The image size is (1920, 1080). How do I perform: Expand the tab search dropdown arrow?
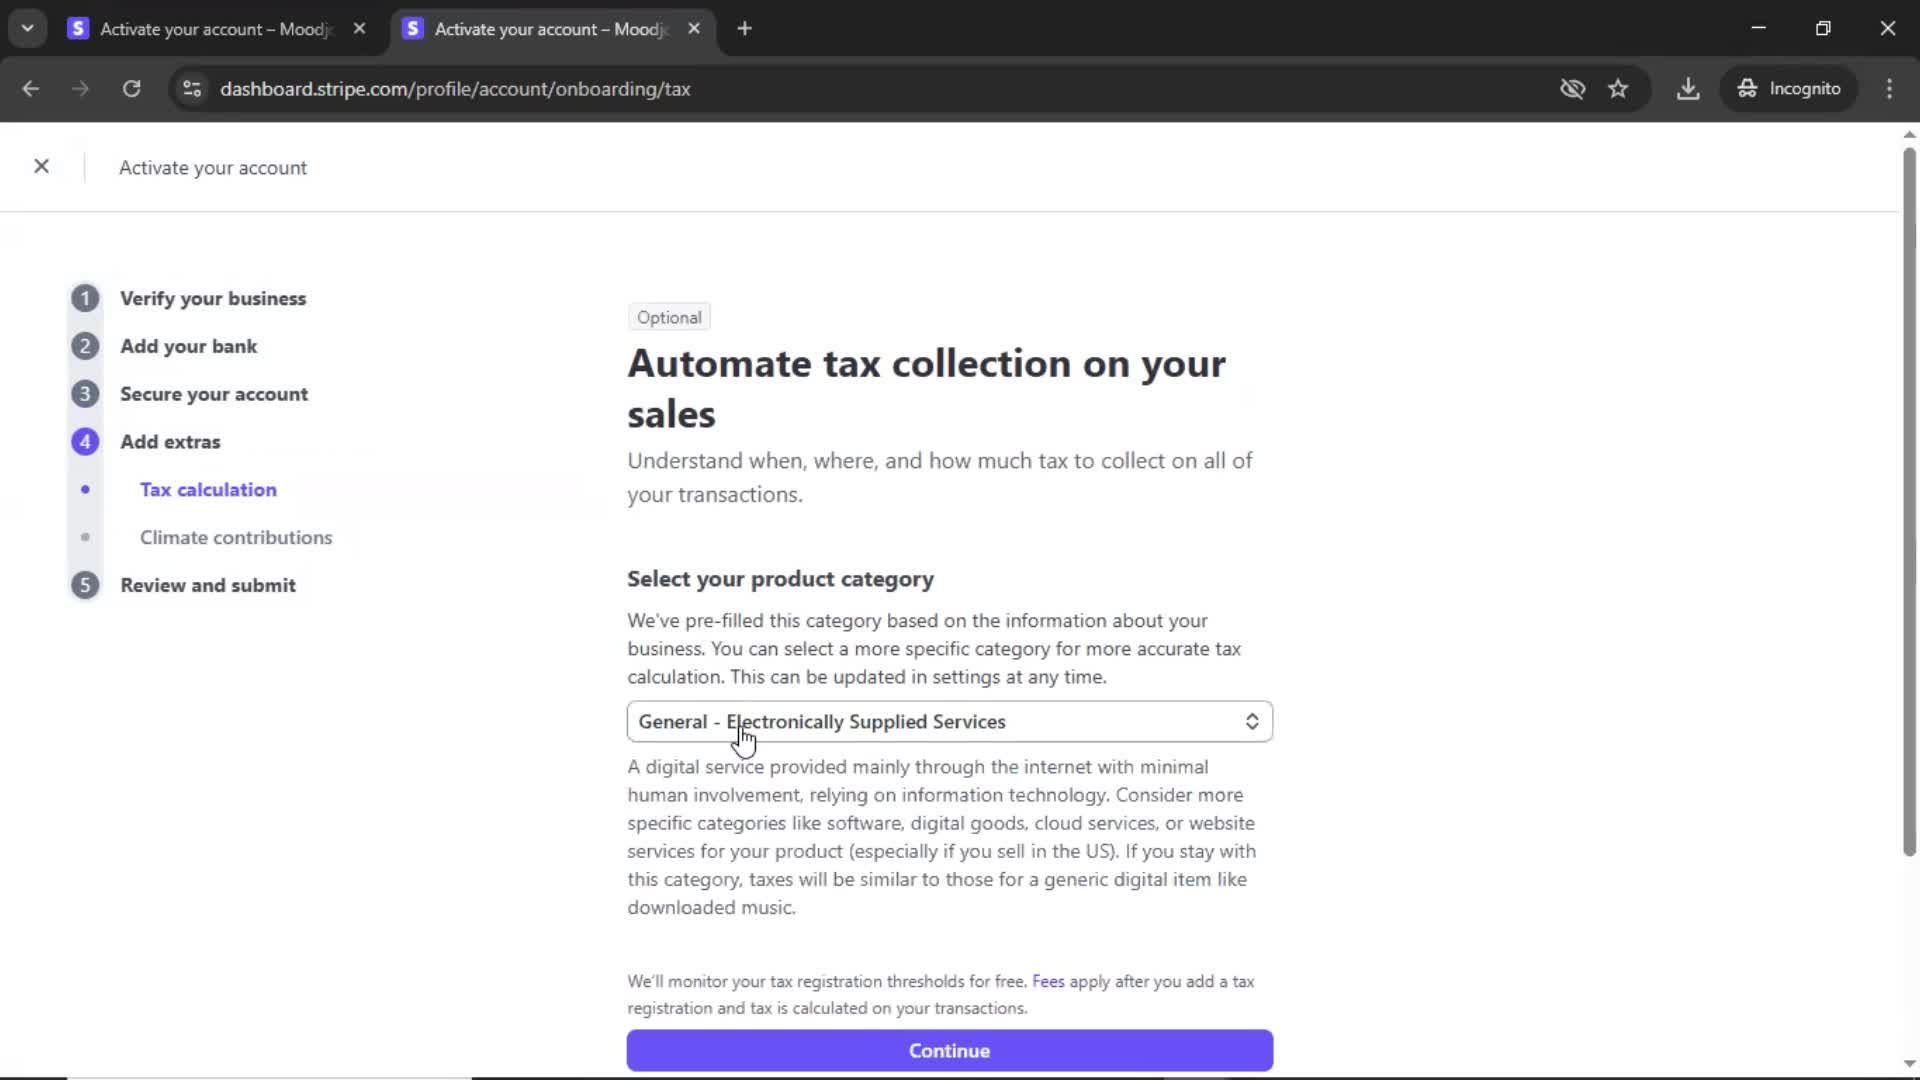click(x=27, y=29)
